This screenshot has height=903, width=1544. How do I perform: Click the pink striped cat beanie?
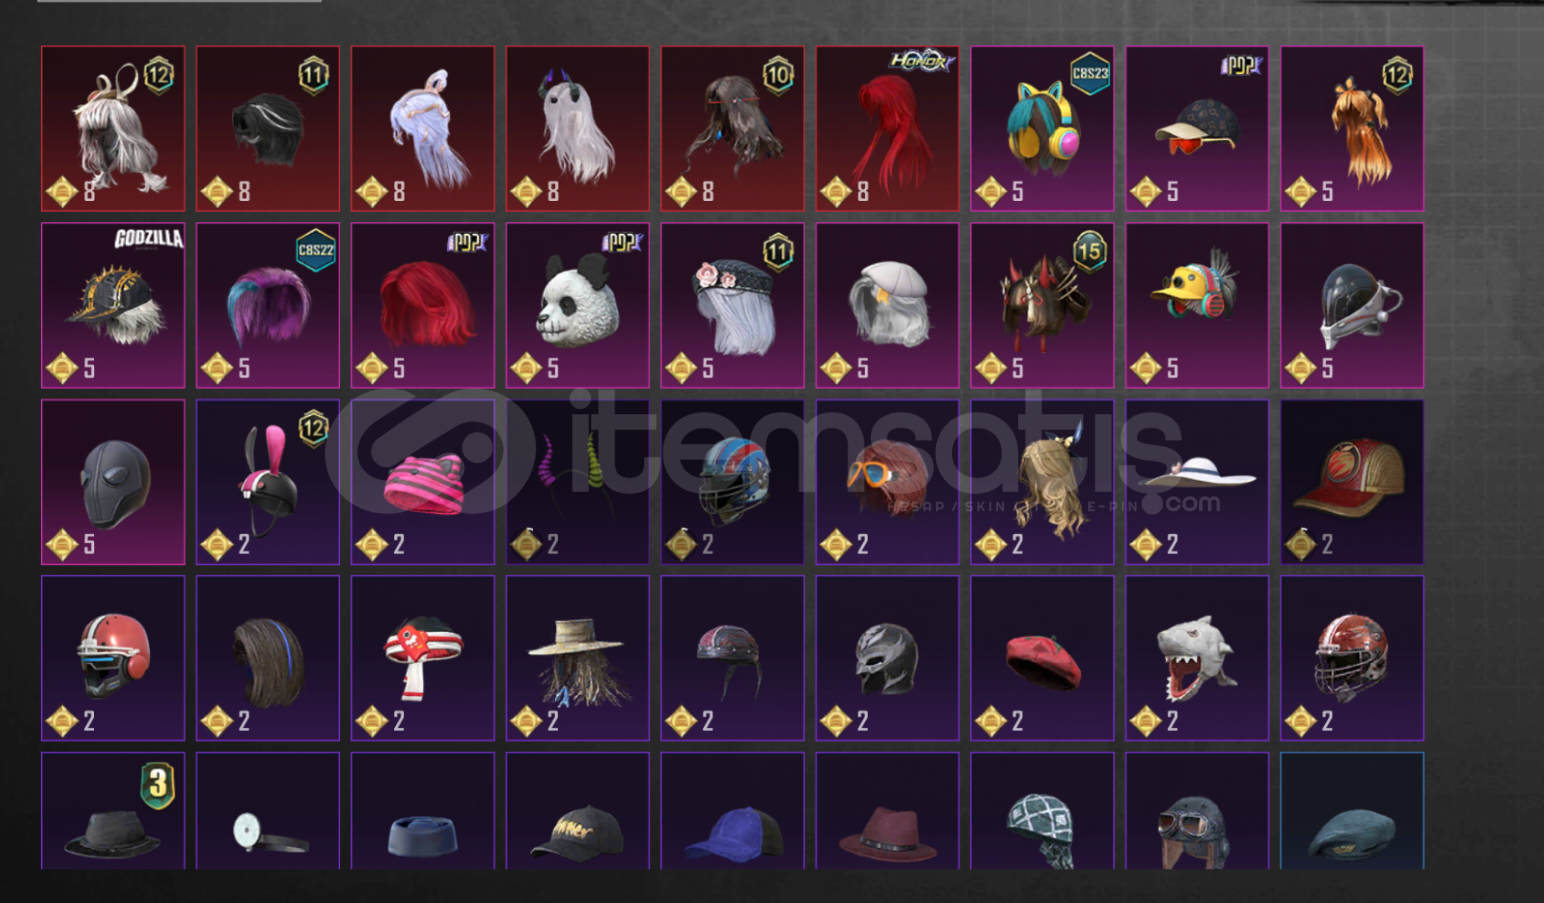(x=422, y=482)
